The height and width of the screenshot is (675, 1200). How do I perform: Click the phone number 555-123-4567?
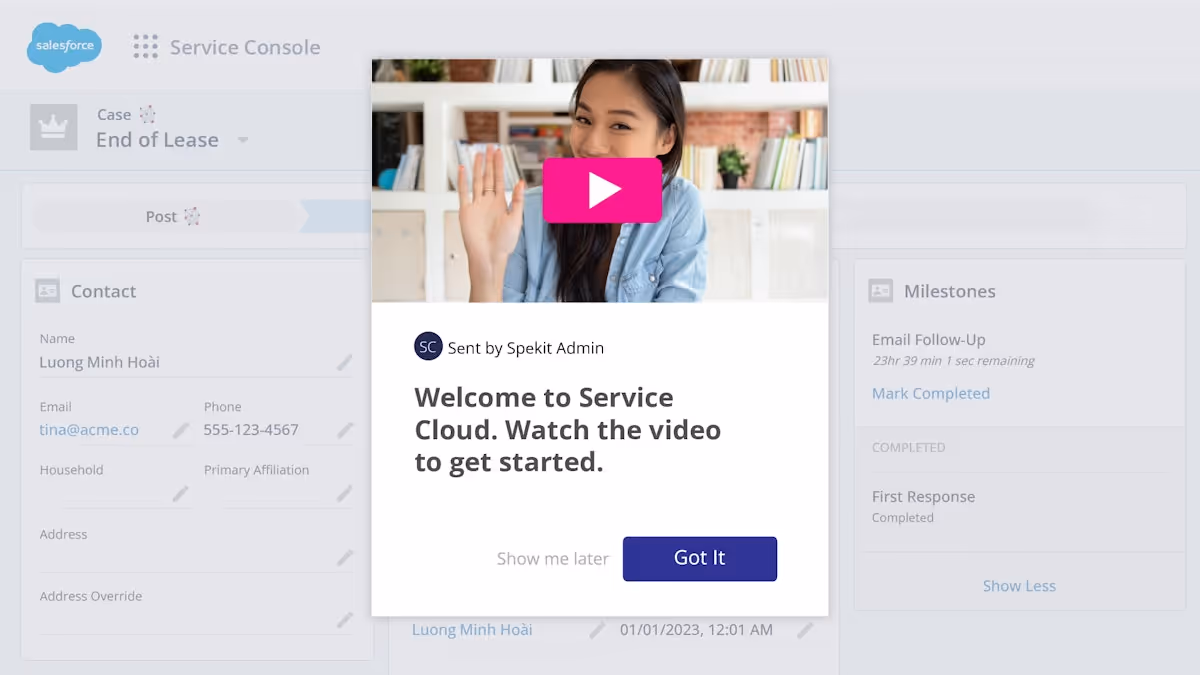pos(251,430)
